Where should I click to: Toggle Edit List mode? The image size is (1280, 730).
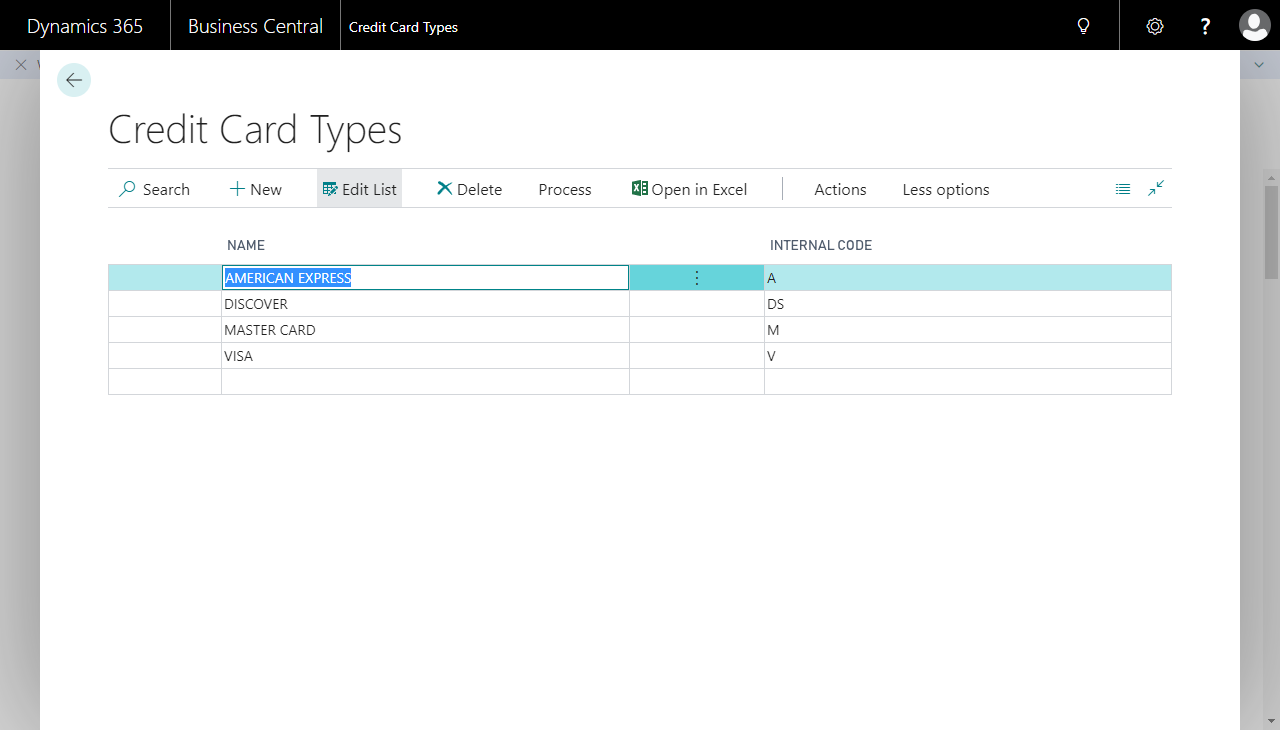click(x=359, y=189)
